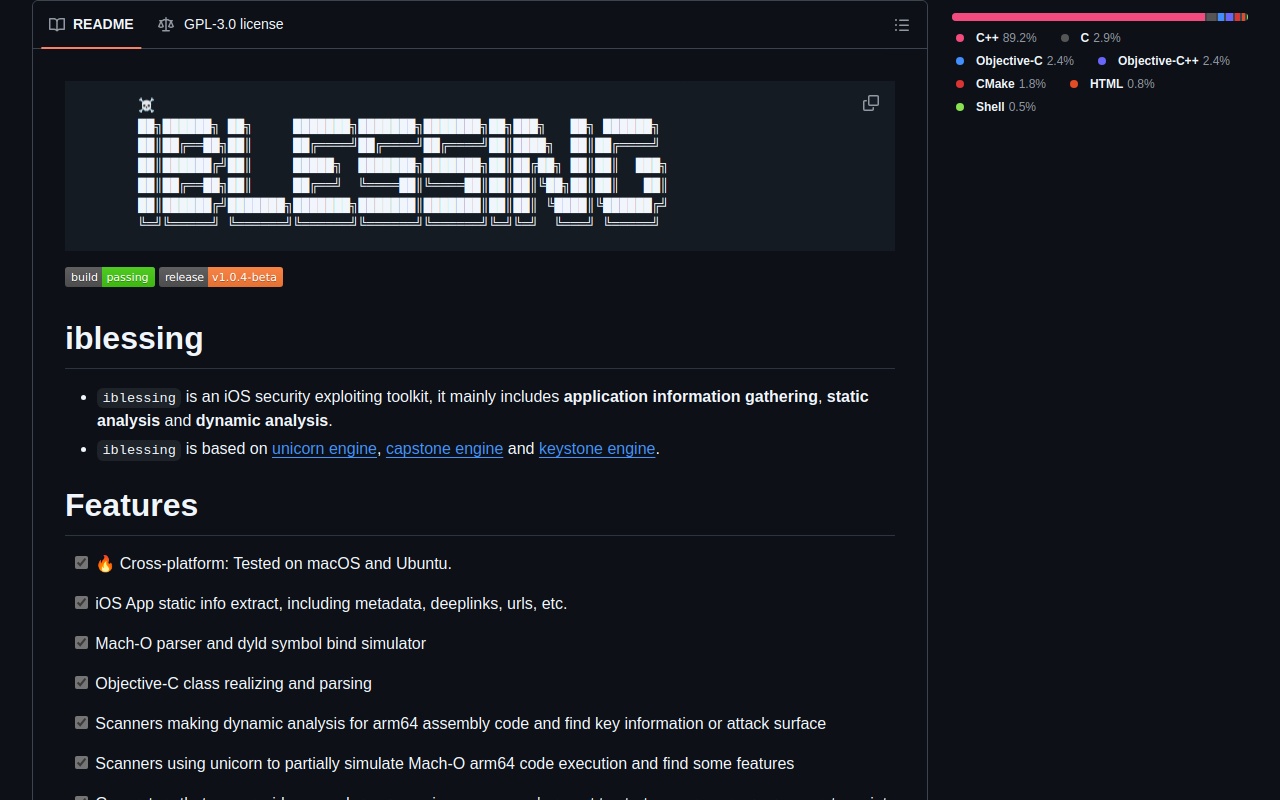Click the pink C++ language dot
This screenshot has width=1280, height=800.
960,38
